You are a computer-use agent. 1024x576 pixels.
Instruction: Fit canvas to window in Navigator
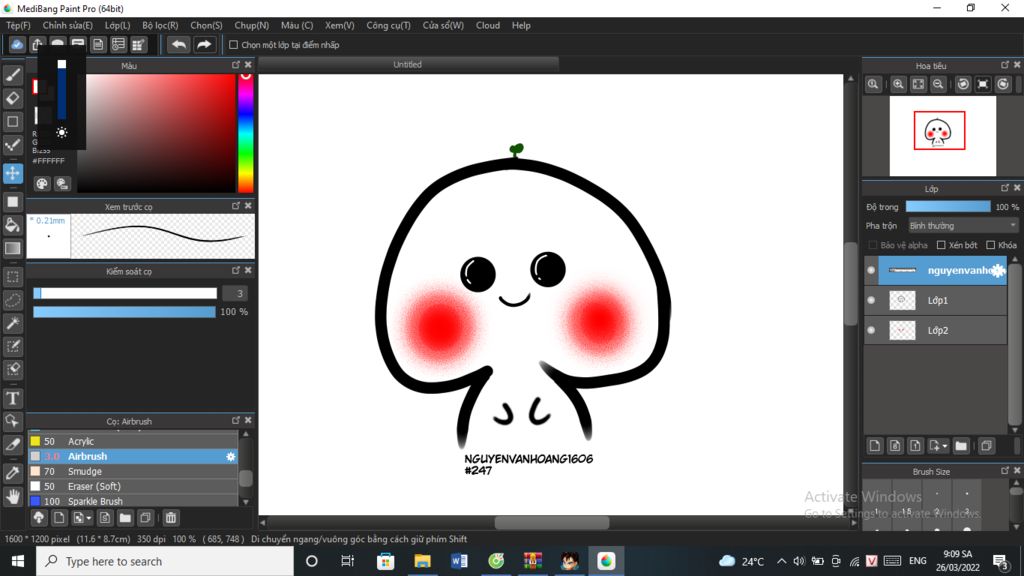tap(918, 84)
